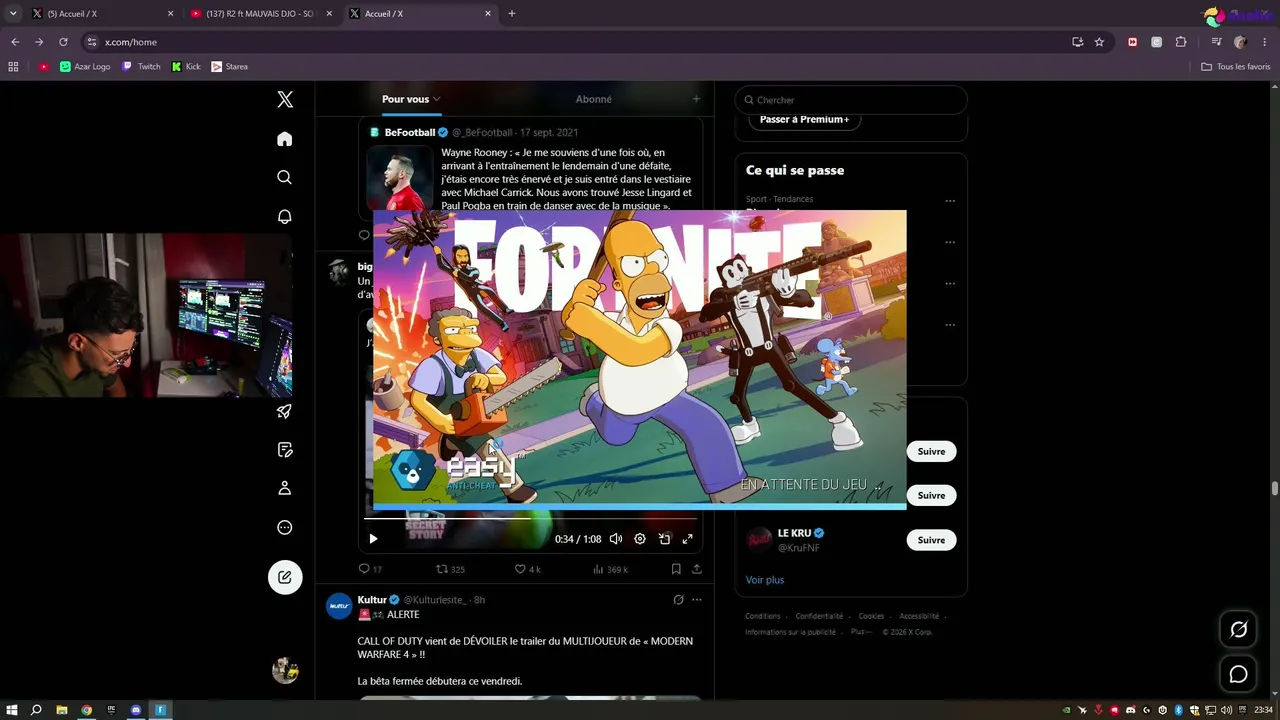The height and width of the screenshot is (720, 1280).
Task: Click the Voir plus link
Action: click(x=765, y=580)
